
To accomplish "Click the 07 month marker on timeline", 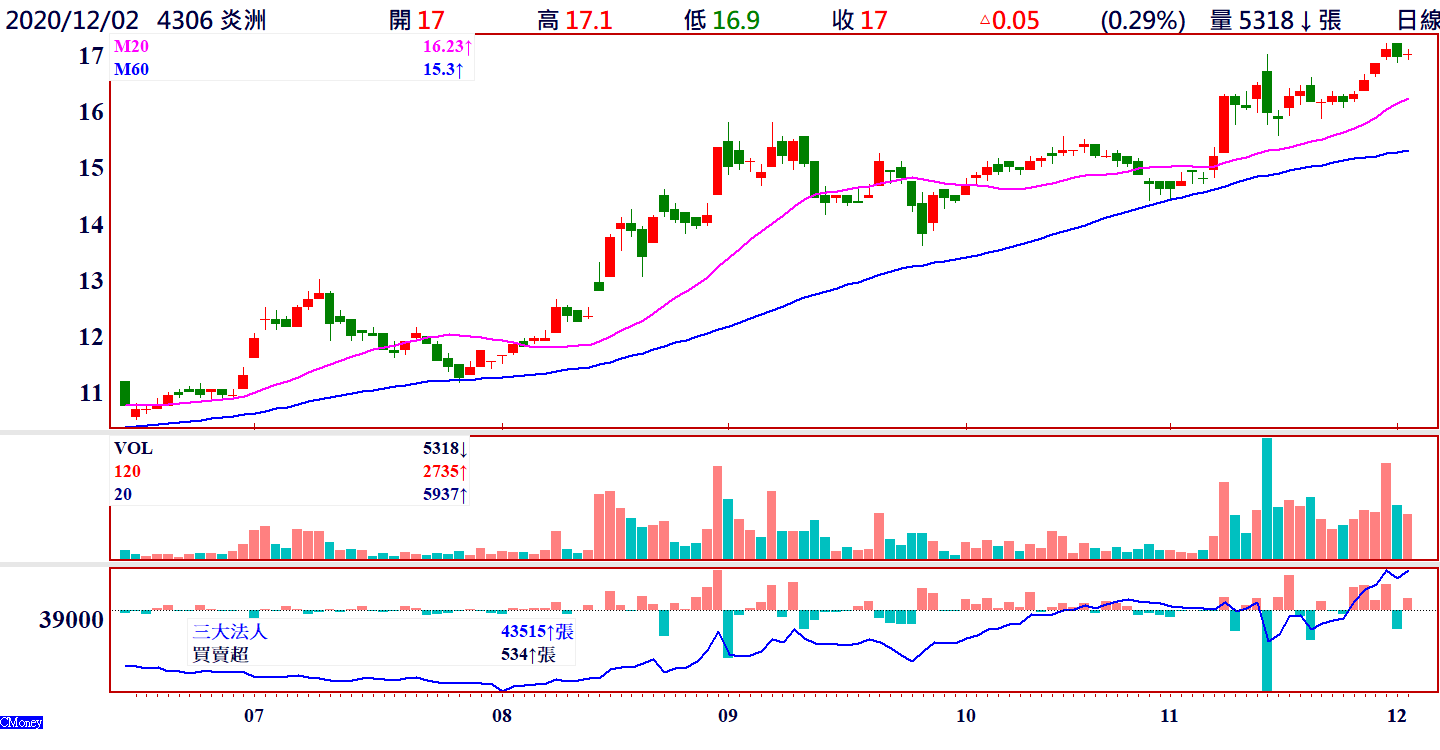I will pos(254,716).
